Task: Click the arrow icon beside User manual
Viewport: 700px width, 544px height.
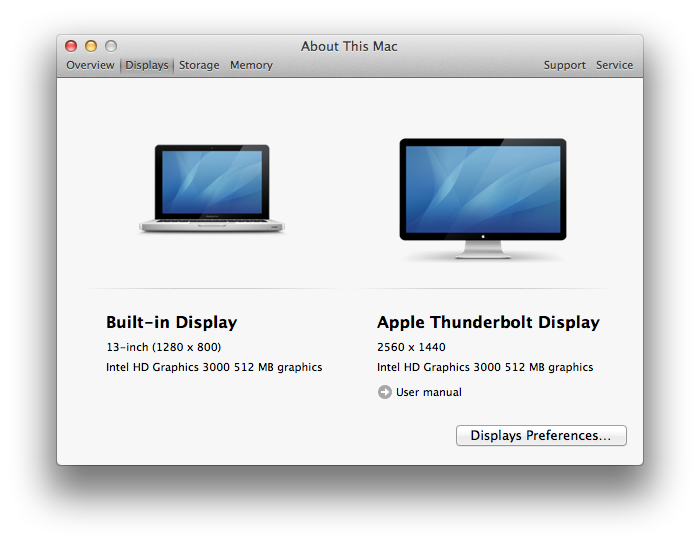Action: click(384, 392)
